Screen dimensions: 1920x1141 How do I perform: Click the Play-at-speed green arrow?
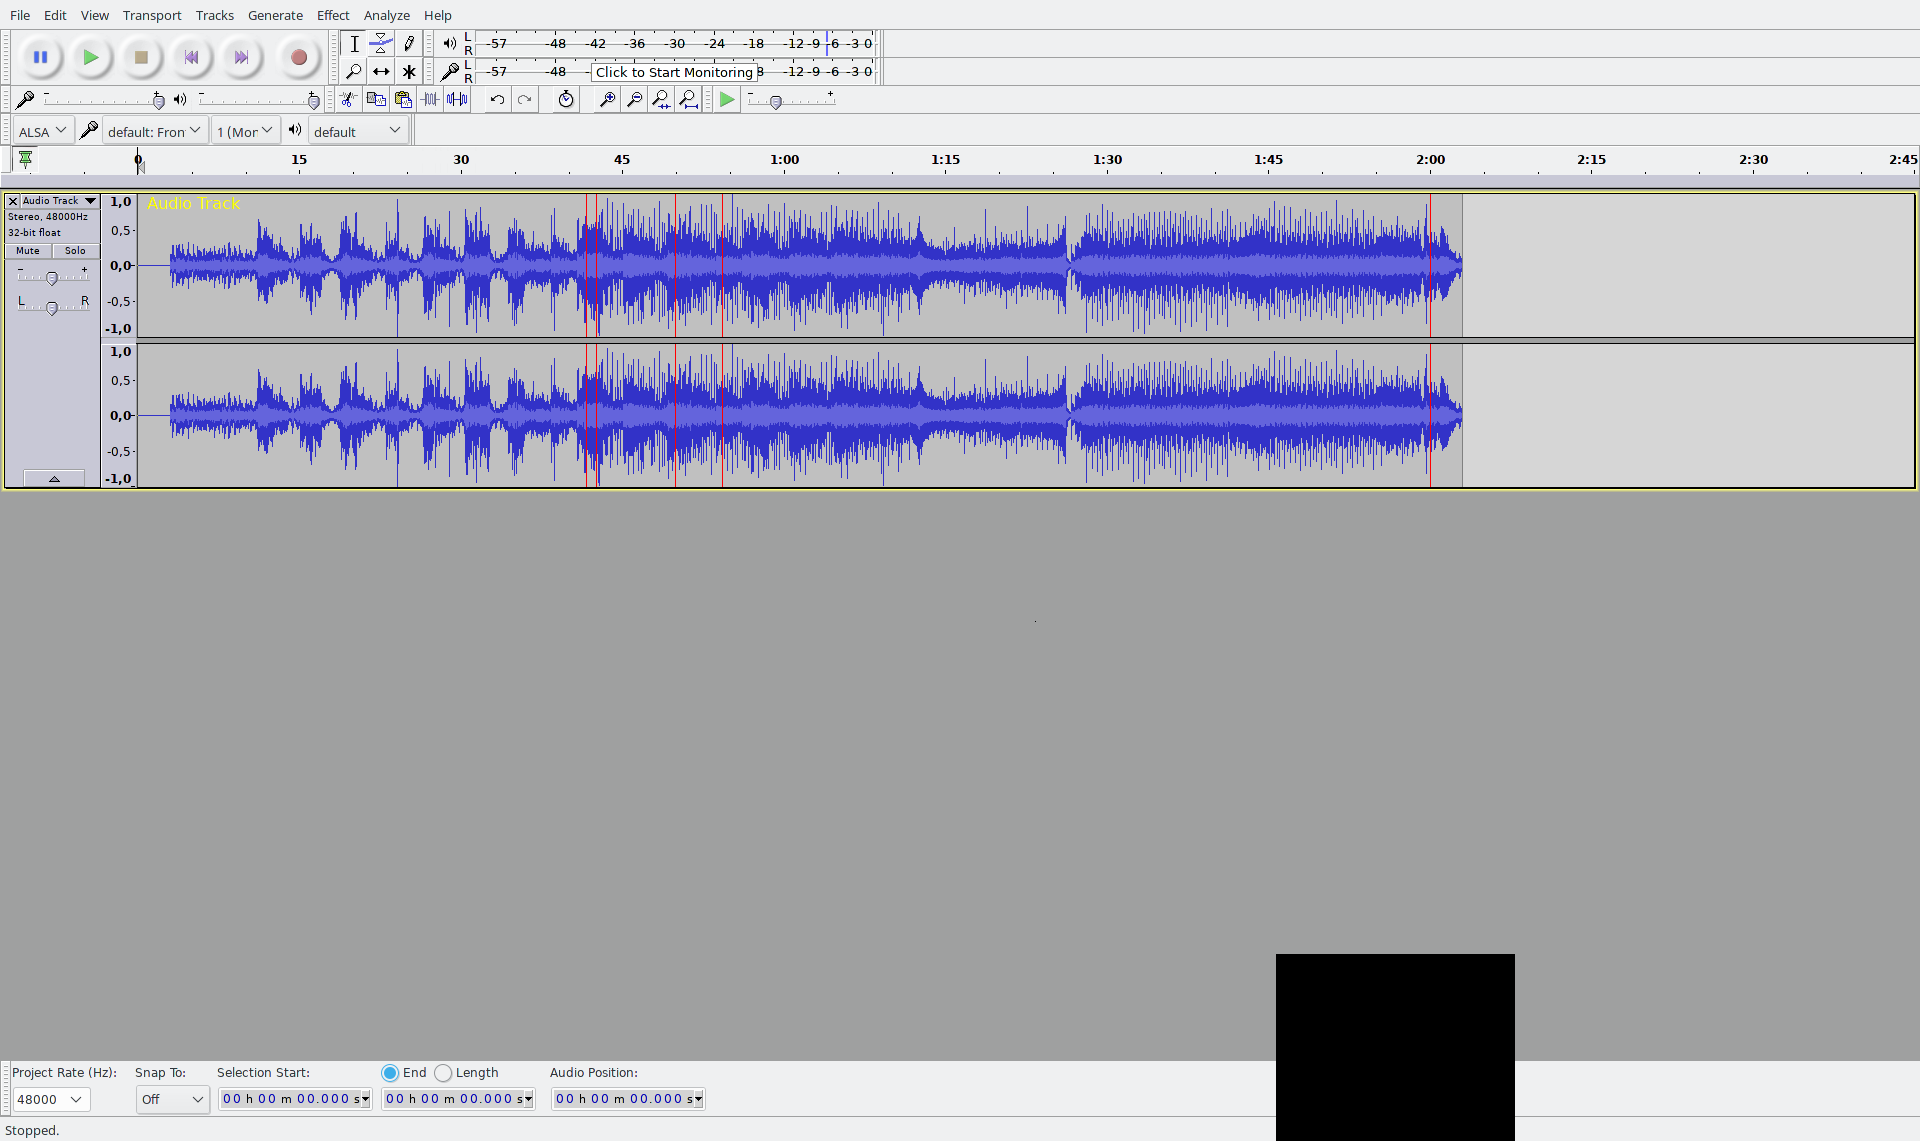(727, 99)
